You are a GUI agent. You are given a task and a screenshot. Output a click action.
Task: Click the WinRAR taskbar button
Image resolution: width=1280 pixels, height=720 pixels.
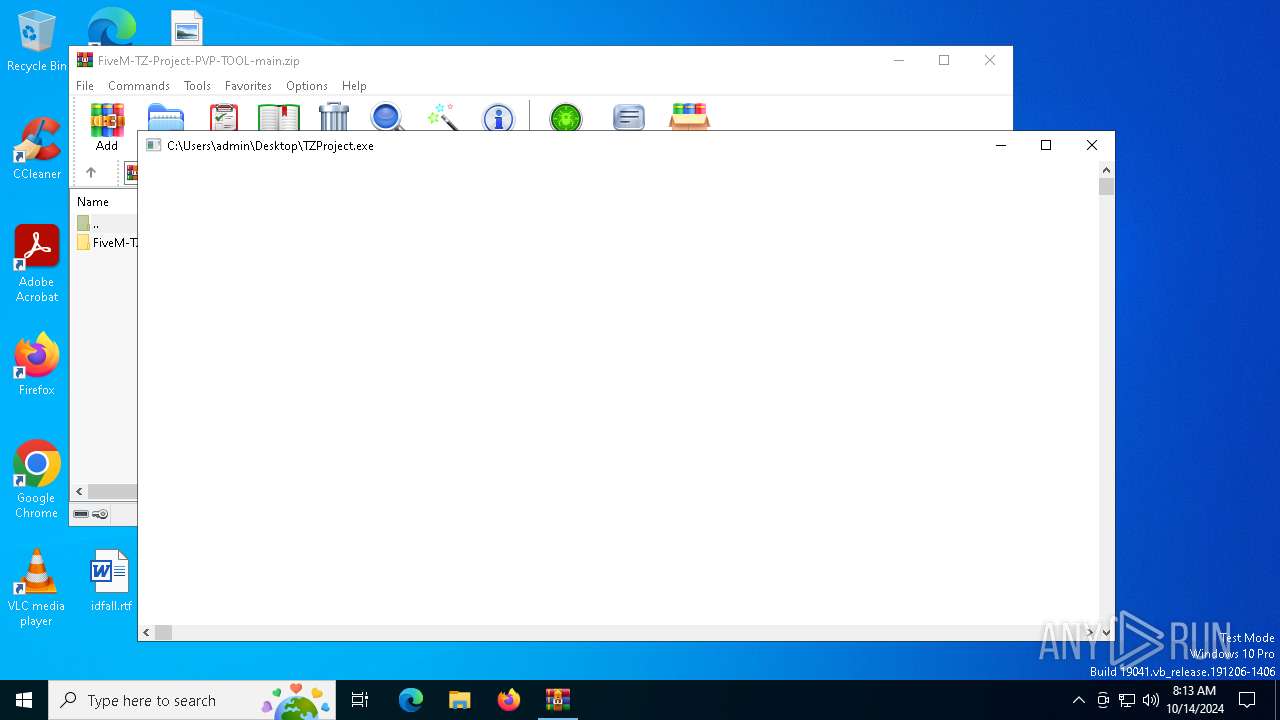pos(558,700)
